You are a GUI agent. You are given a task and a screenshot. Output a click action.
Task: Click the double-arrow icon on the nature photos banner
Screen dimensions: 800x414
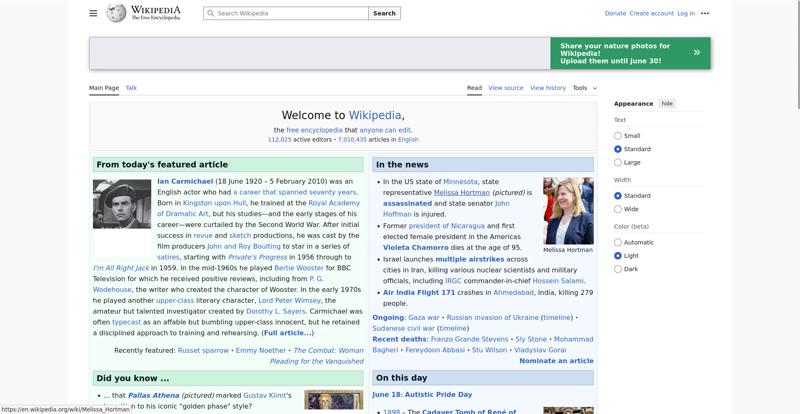pyautogui.click(x=696, y=53)
